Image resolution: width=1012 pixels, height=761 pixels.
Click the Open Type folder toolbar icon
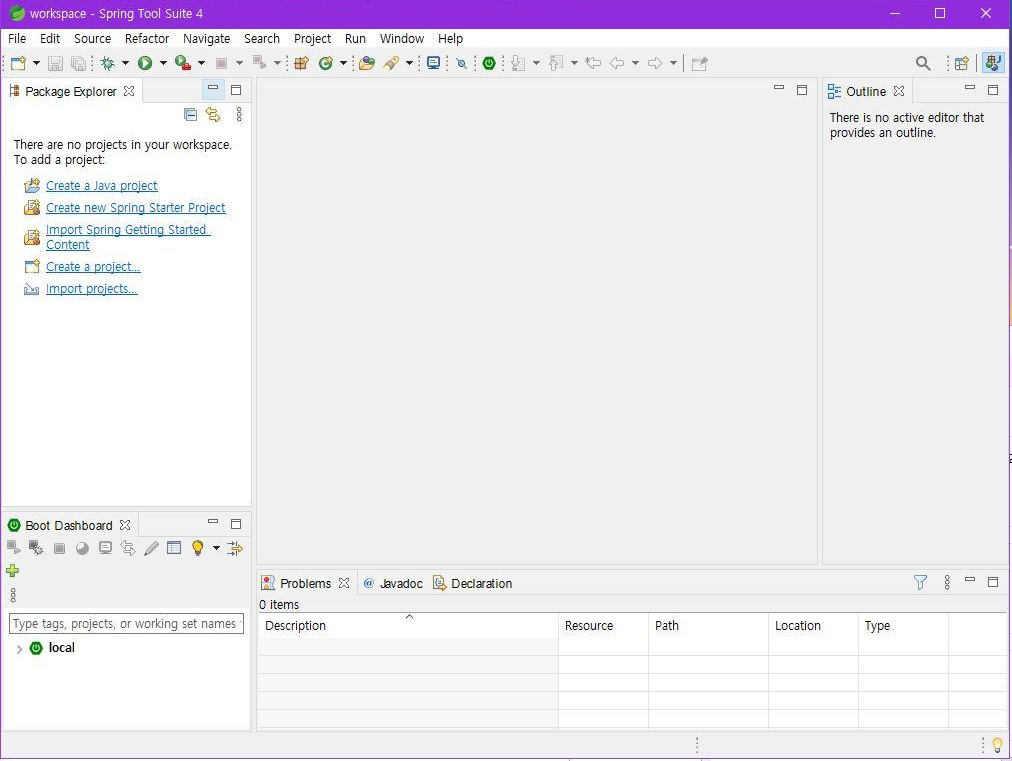click(x=367, y=63)
